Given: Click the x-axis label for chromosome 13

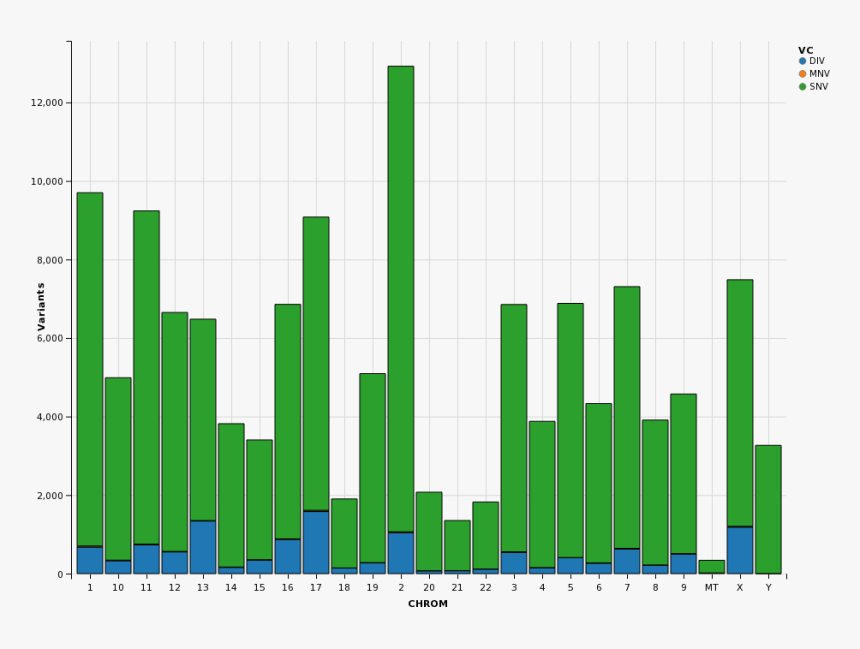Looking at the screenshot, I should (x=203, y=588).
